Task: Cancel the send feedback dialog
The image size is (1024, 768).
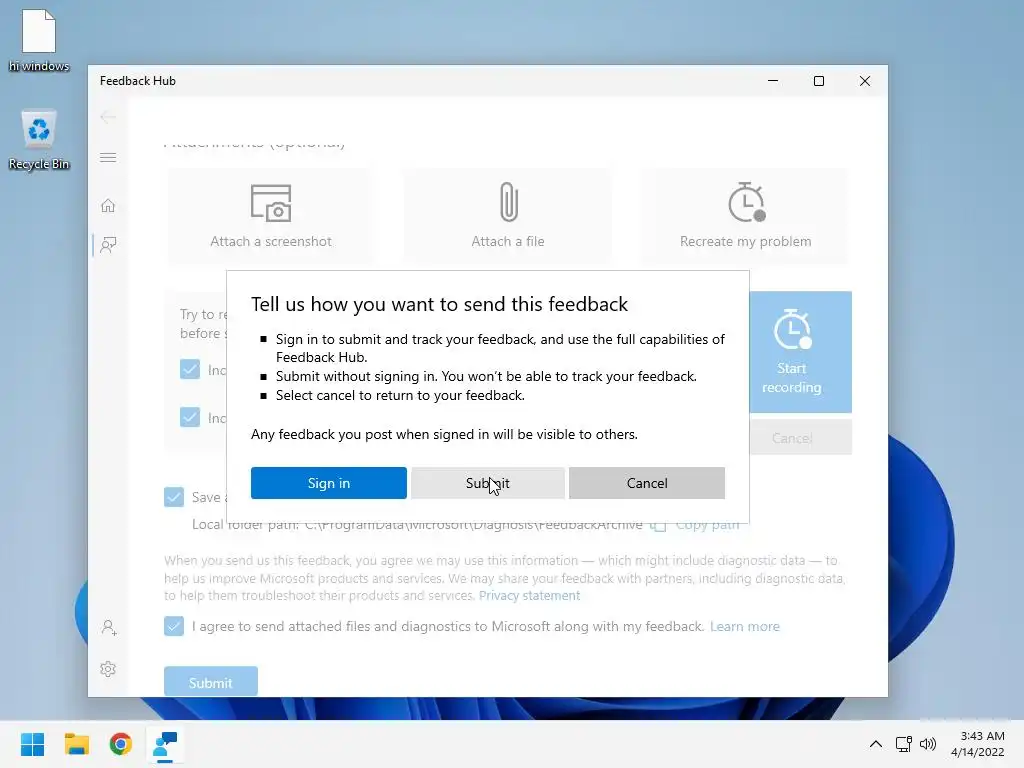Action: click(647, 483)
